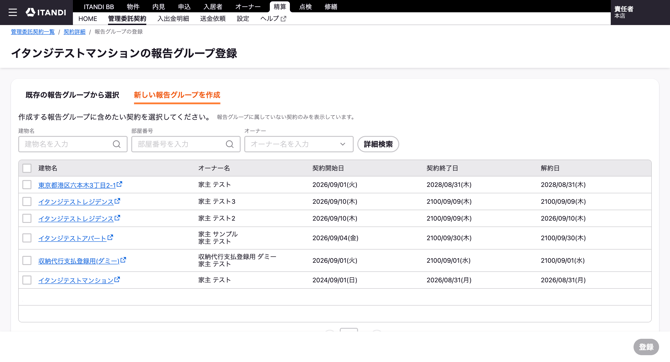Switch to 既存の報告グループから選択 tab
Screen dimensions: 670x362
point(72,95)
